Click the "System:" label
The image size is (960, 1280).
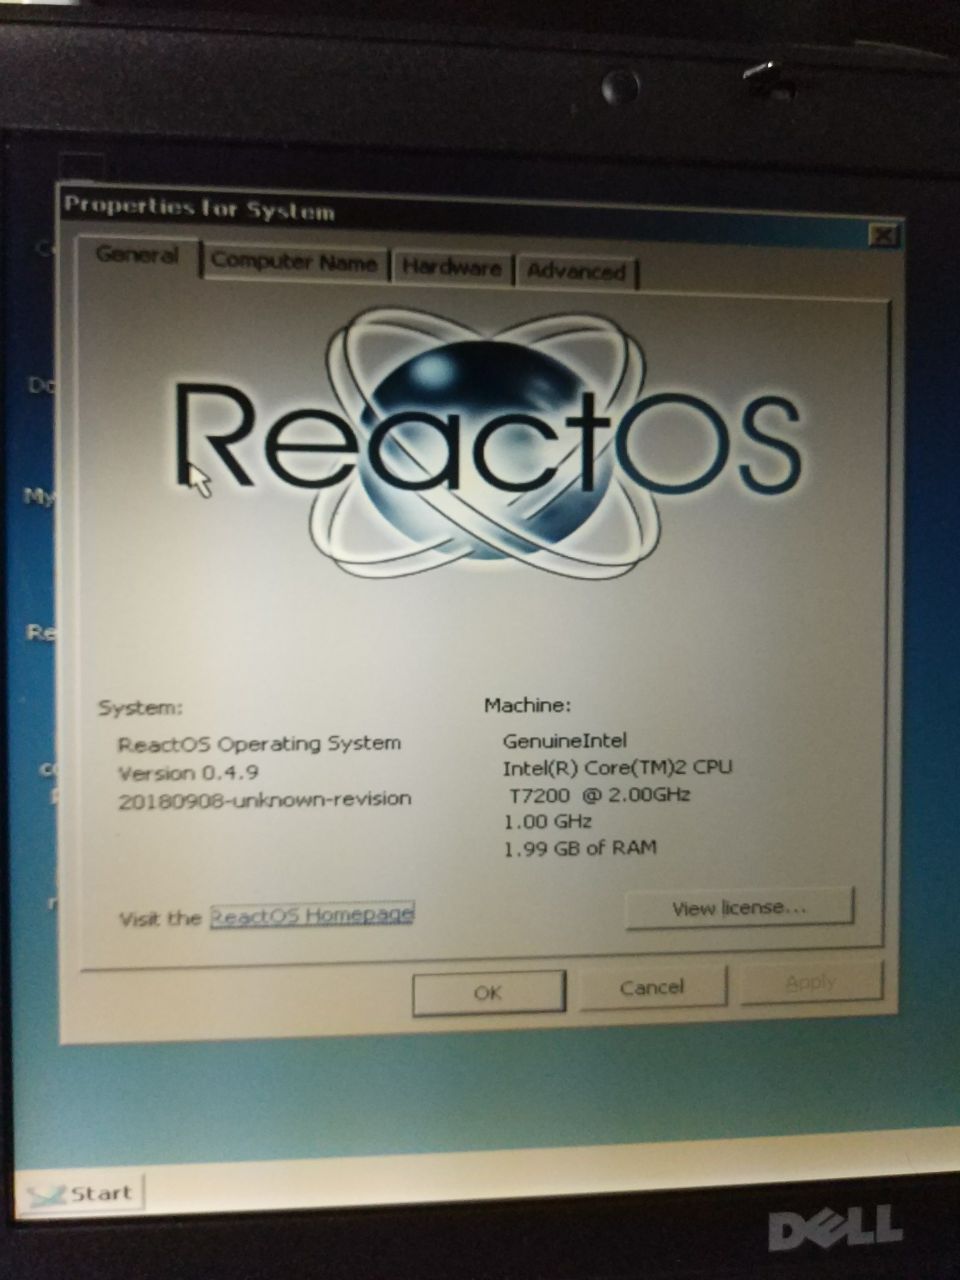(140, 708)
